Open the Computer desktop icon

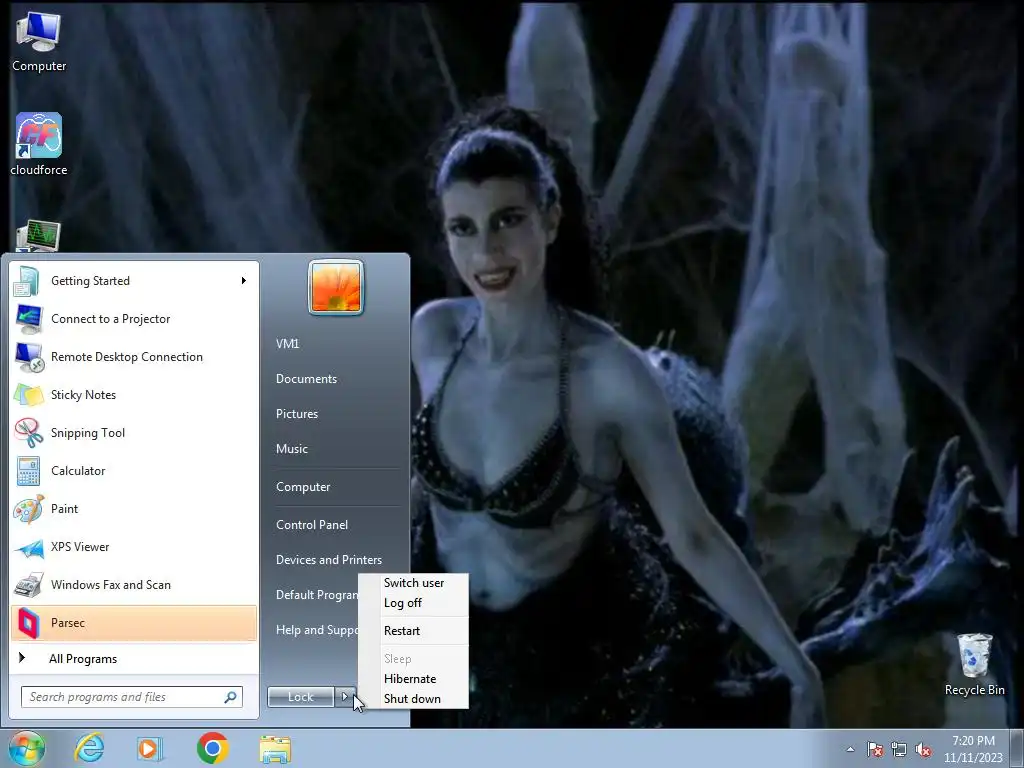tap(39, 41)
